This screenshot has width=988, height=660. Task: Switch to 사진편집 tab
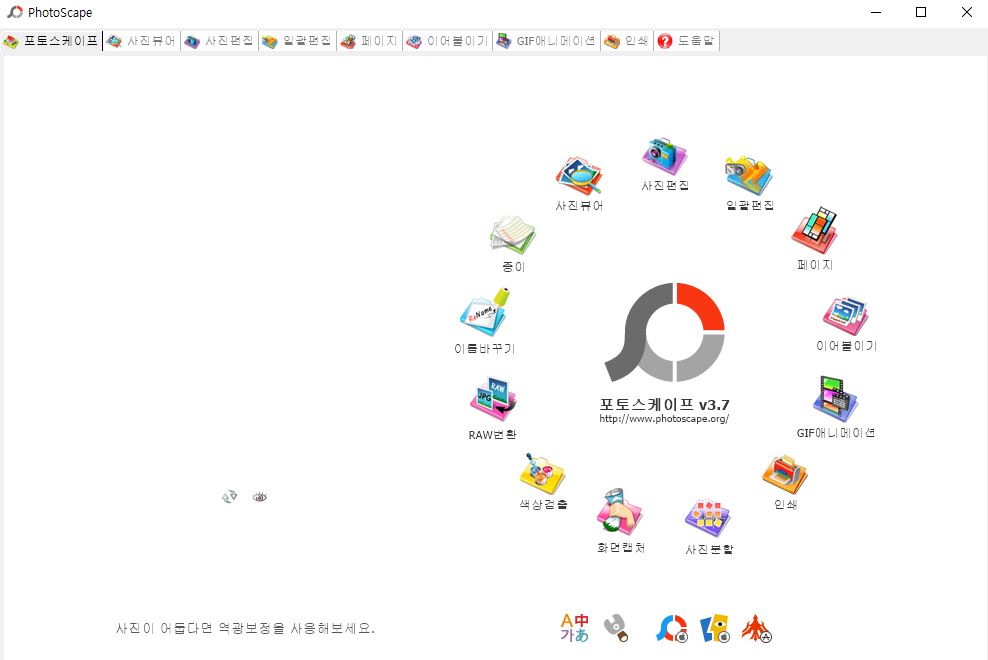click(219, 41)
